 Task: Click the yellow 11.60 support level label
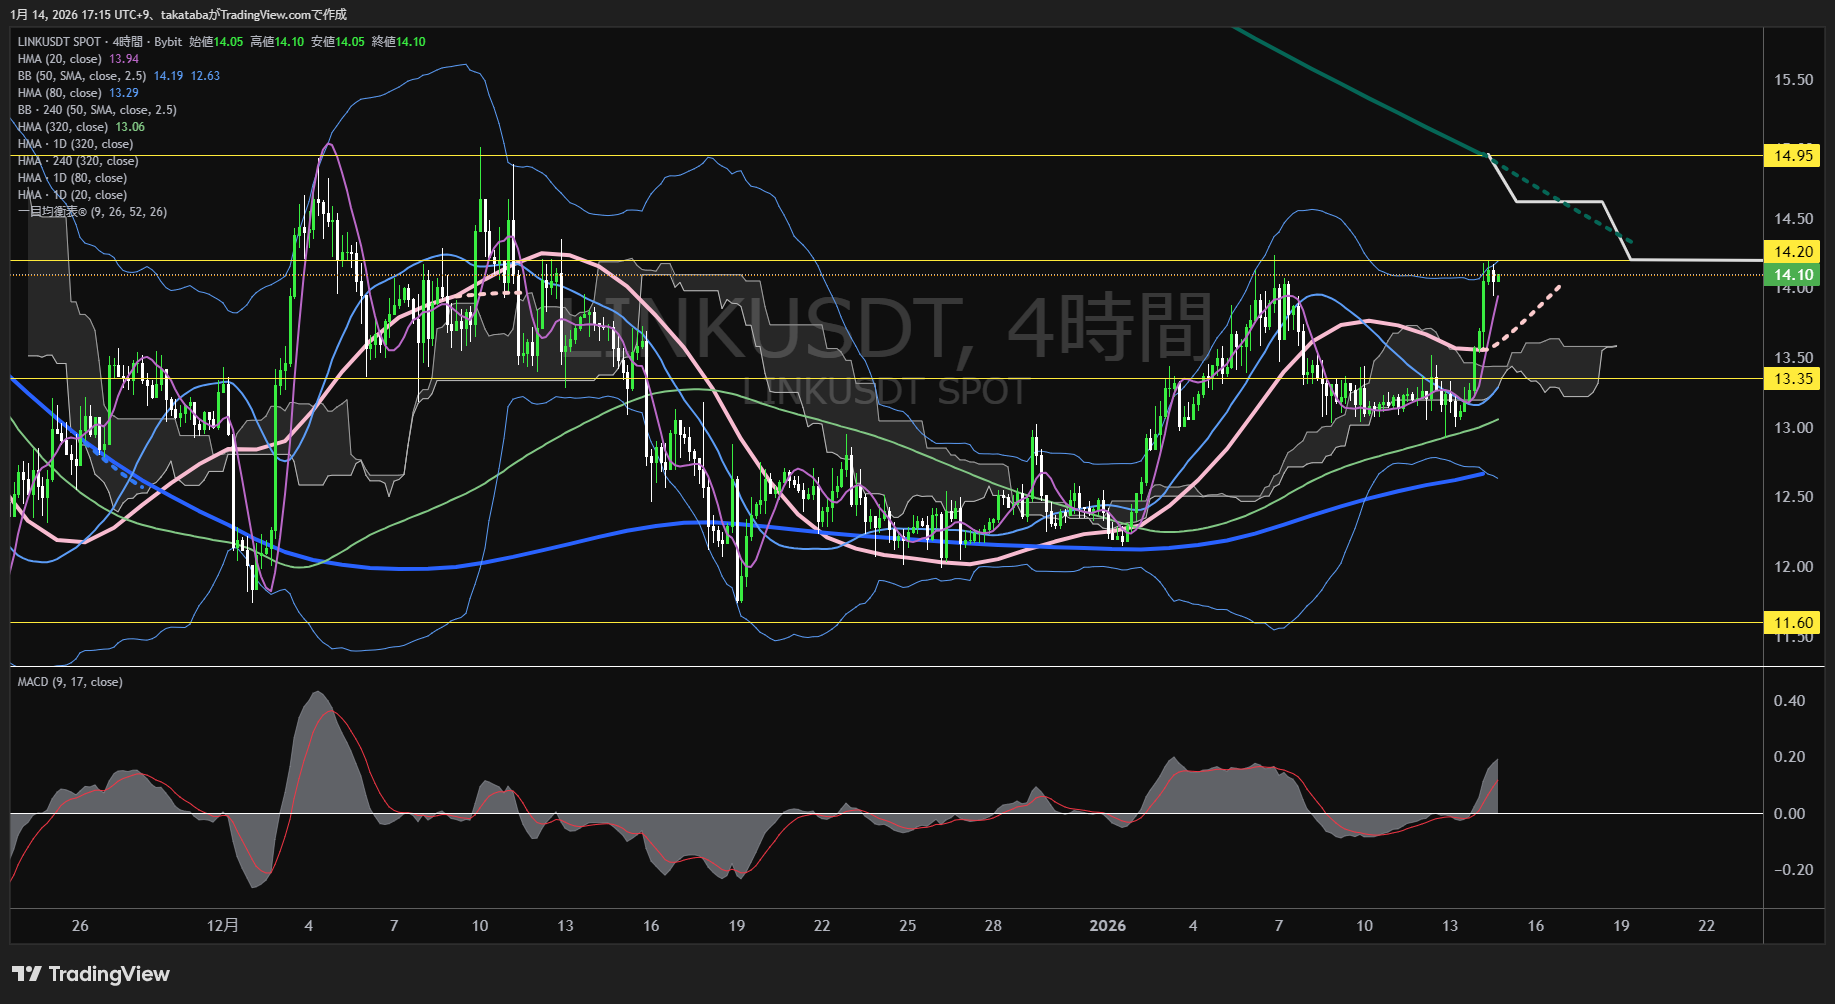pos(1793,623)
